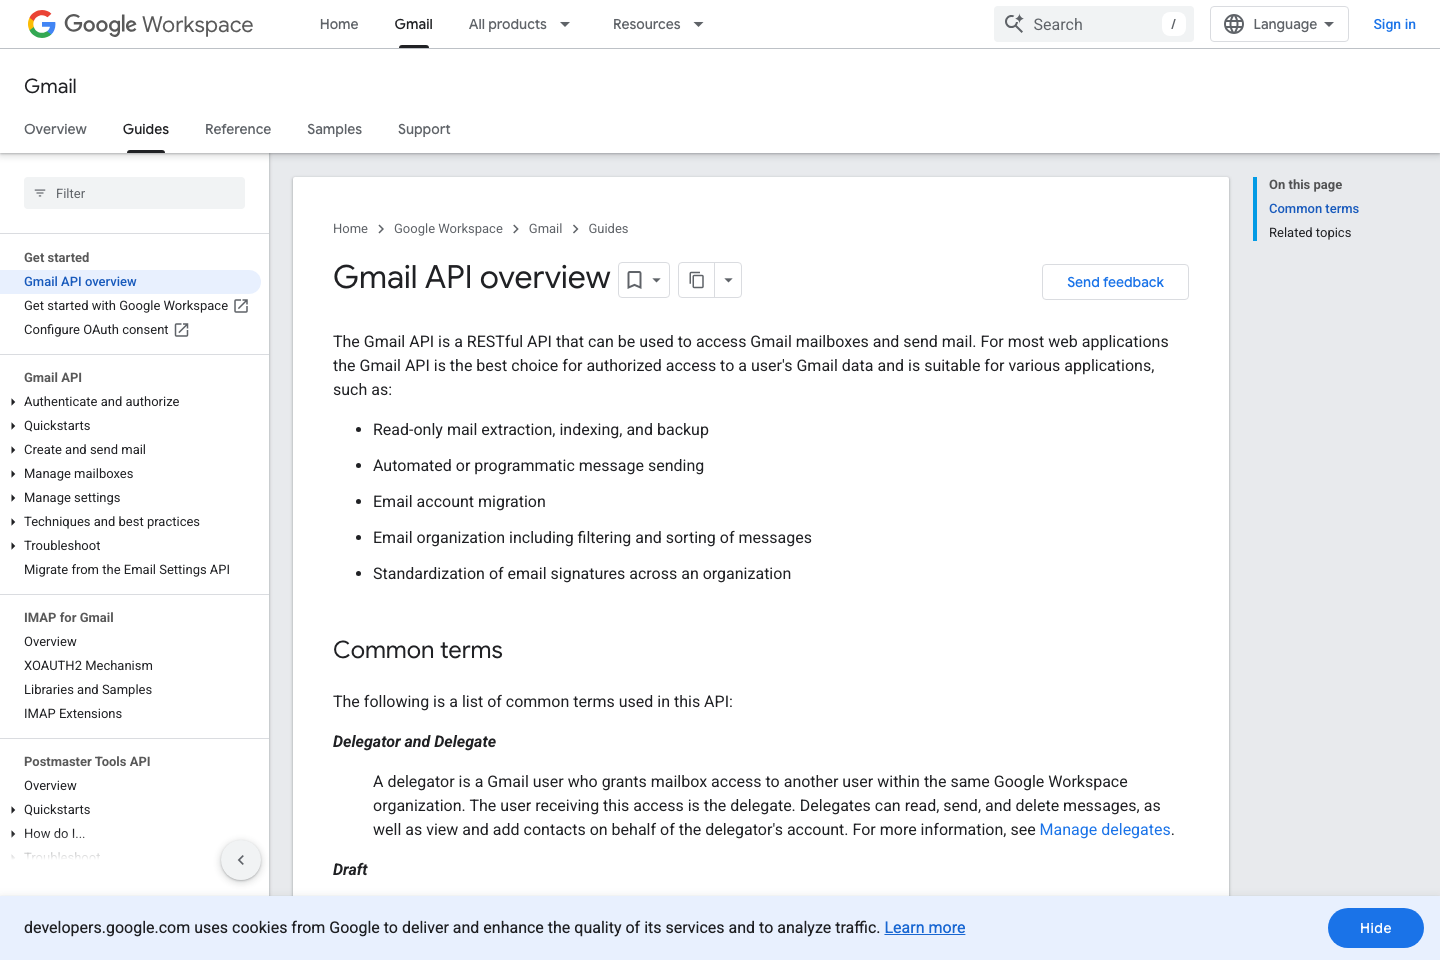Follow the Manage delegates link

(x=1104, y=829)
